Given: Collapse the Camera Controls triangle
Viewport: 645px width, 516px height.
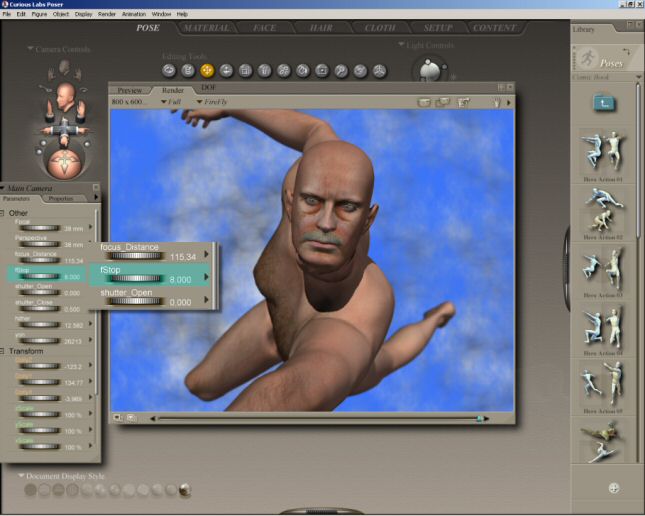Looking at the screenshot, I should pos(30,49).
